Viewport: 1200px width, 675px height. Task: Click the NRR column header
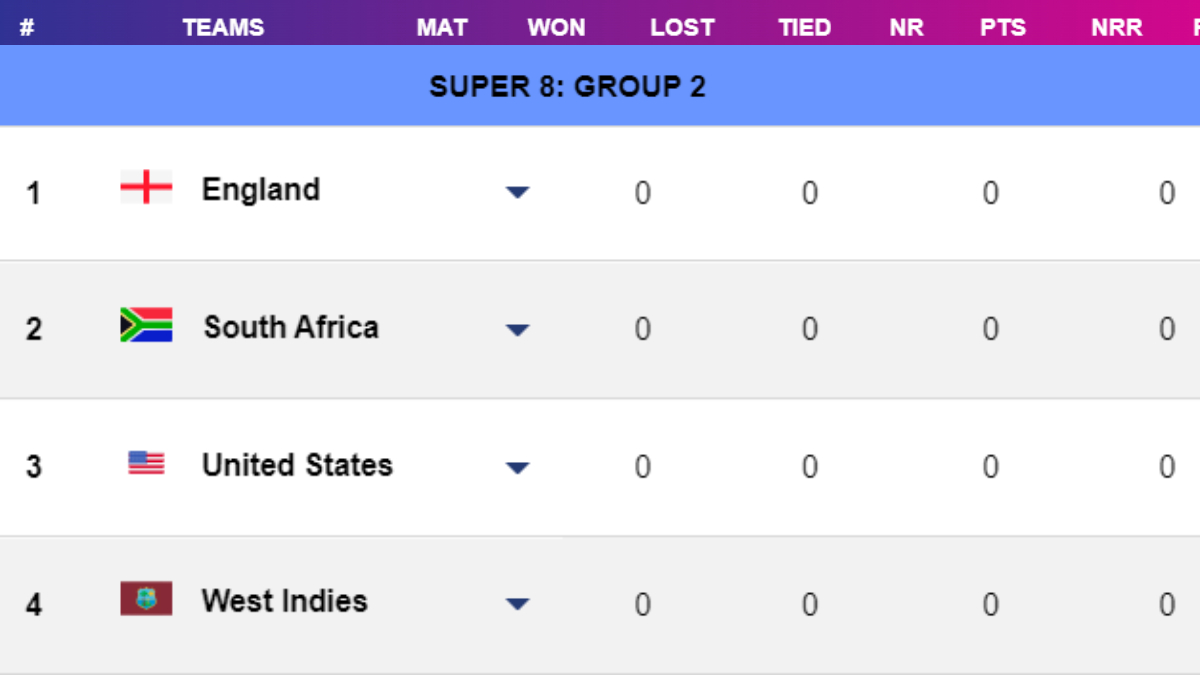(1116, 27)
